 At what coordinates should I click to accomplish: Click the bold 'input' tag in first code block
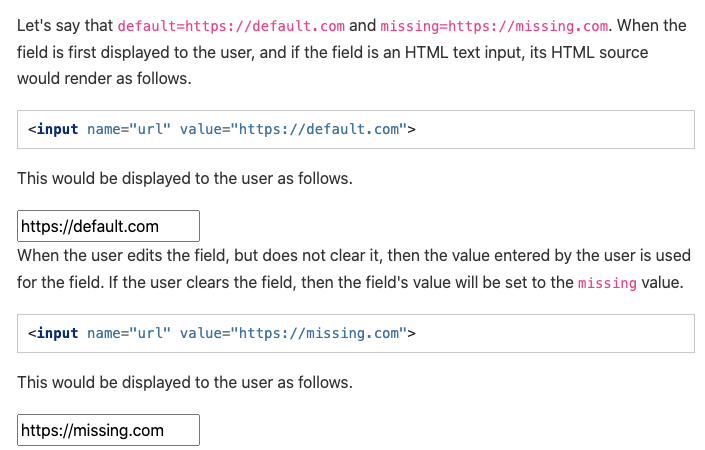(x=58, y=129)
